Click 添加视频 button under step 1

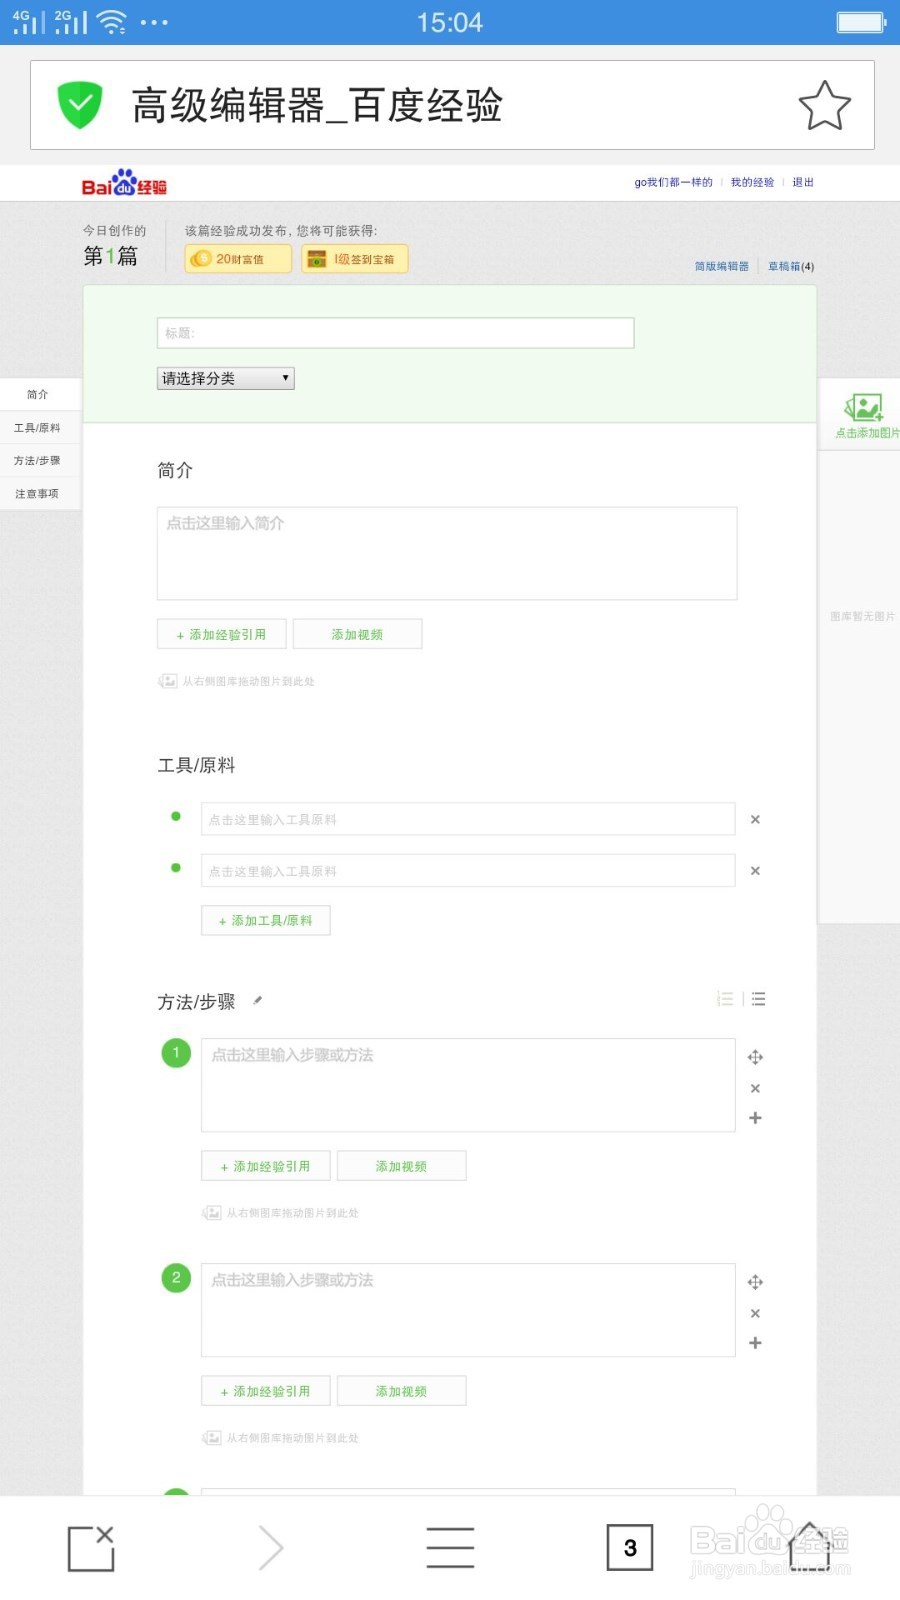tap(402, 1166)
